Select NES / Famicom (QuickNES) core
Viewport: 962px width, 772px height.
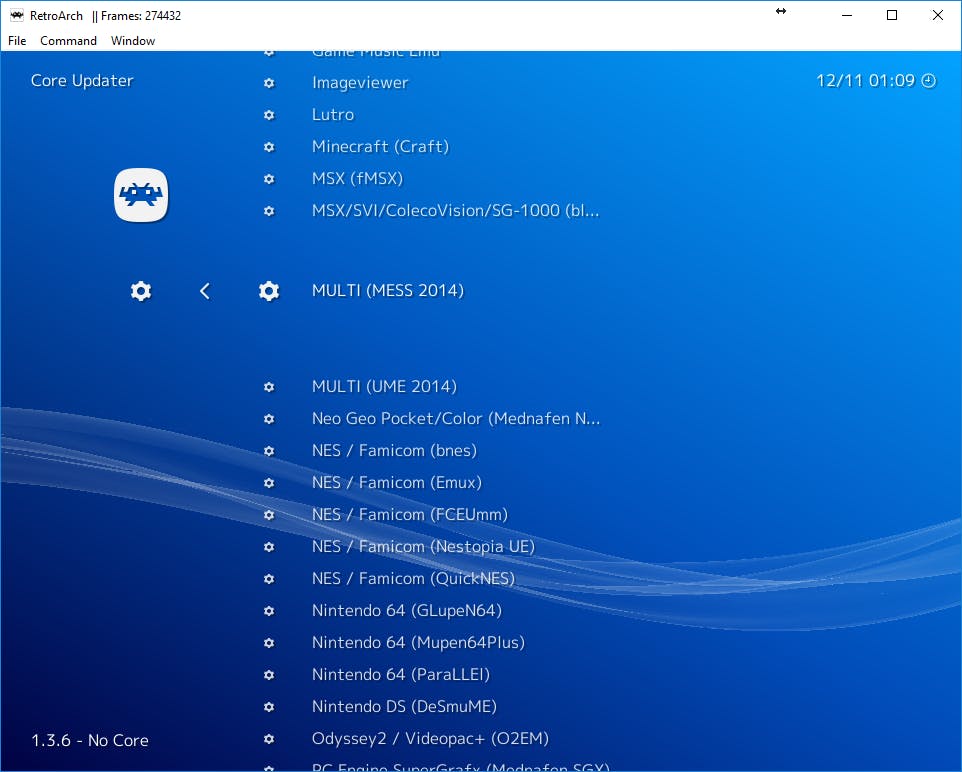pos(413,579)
